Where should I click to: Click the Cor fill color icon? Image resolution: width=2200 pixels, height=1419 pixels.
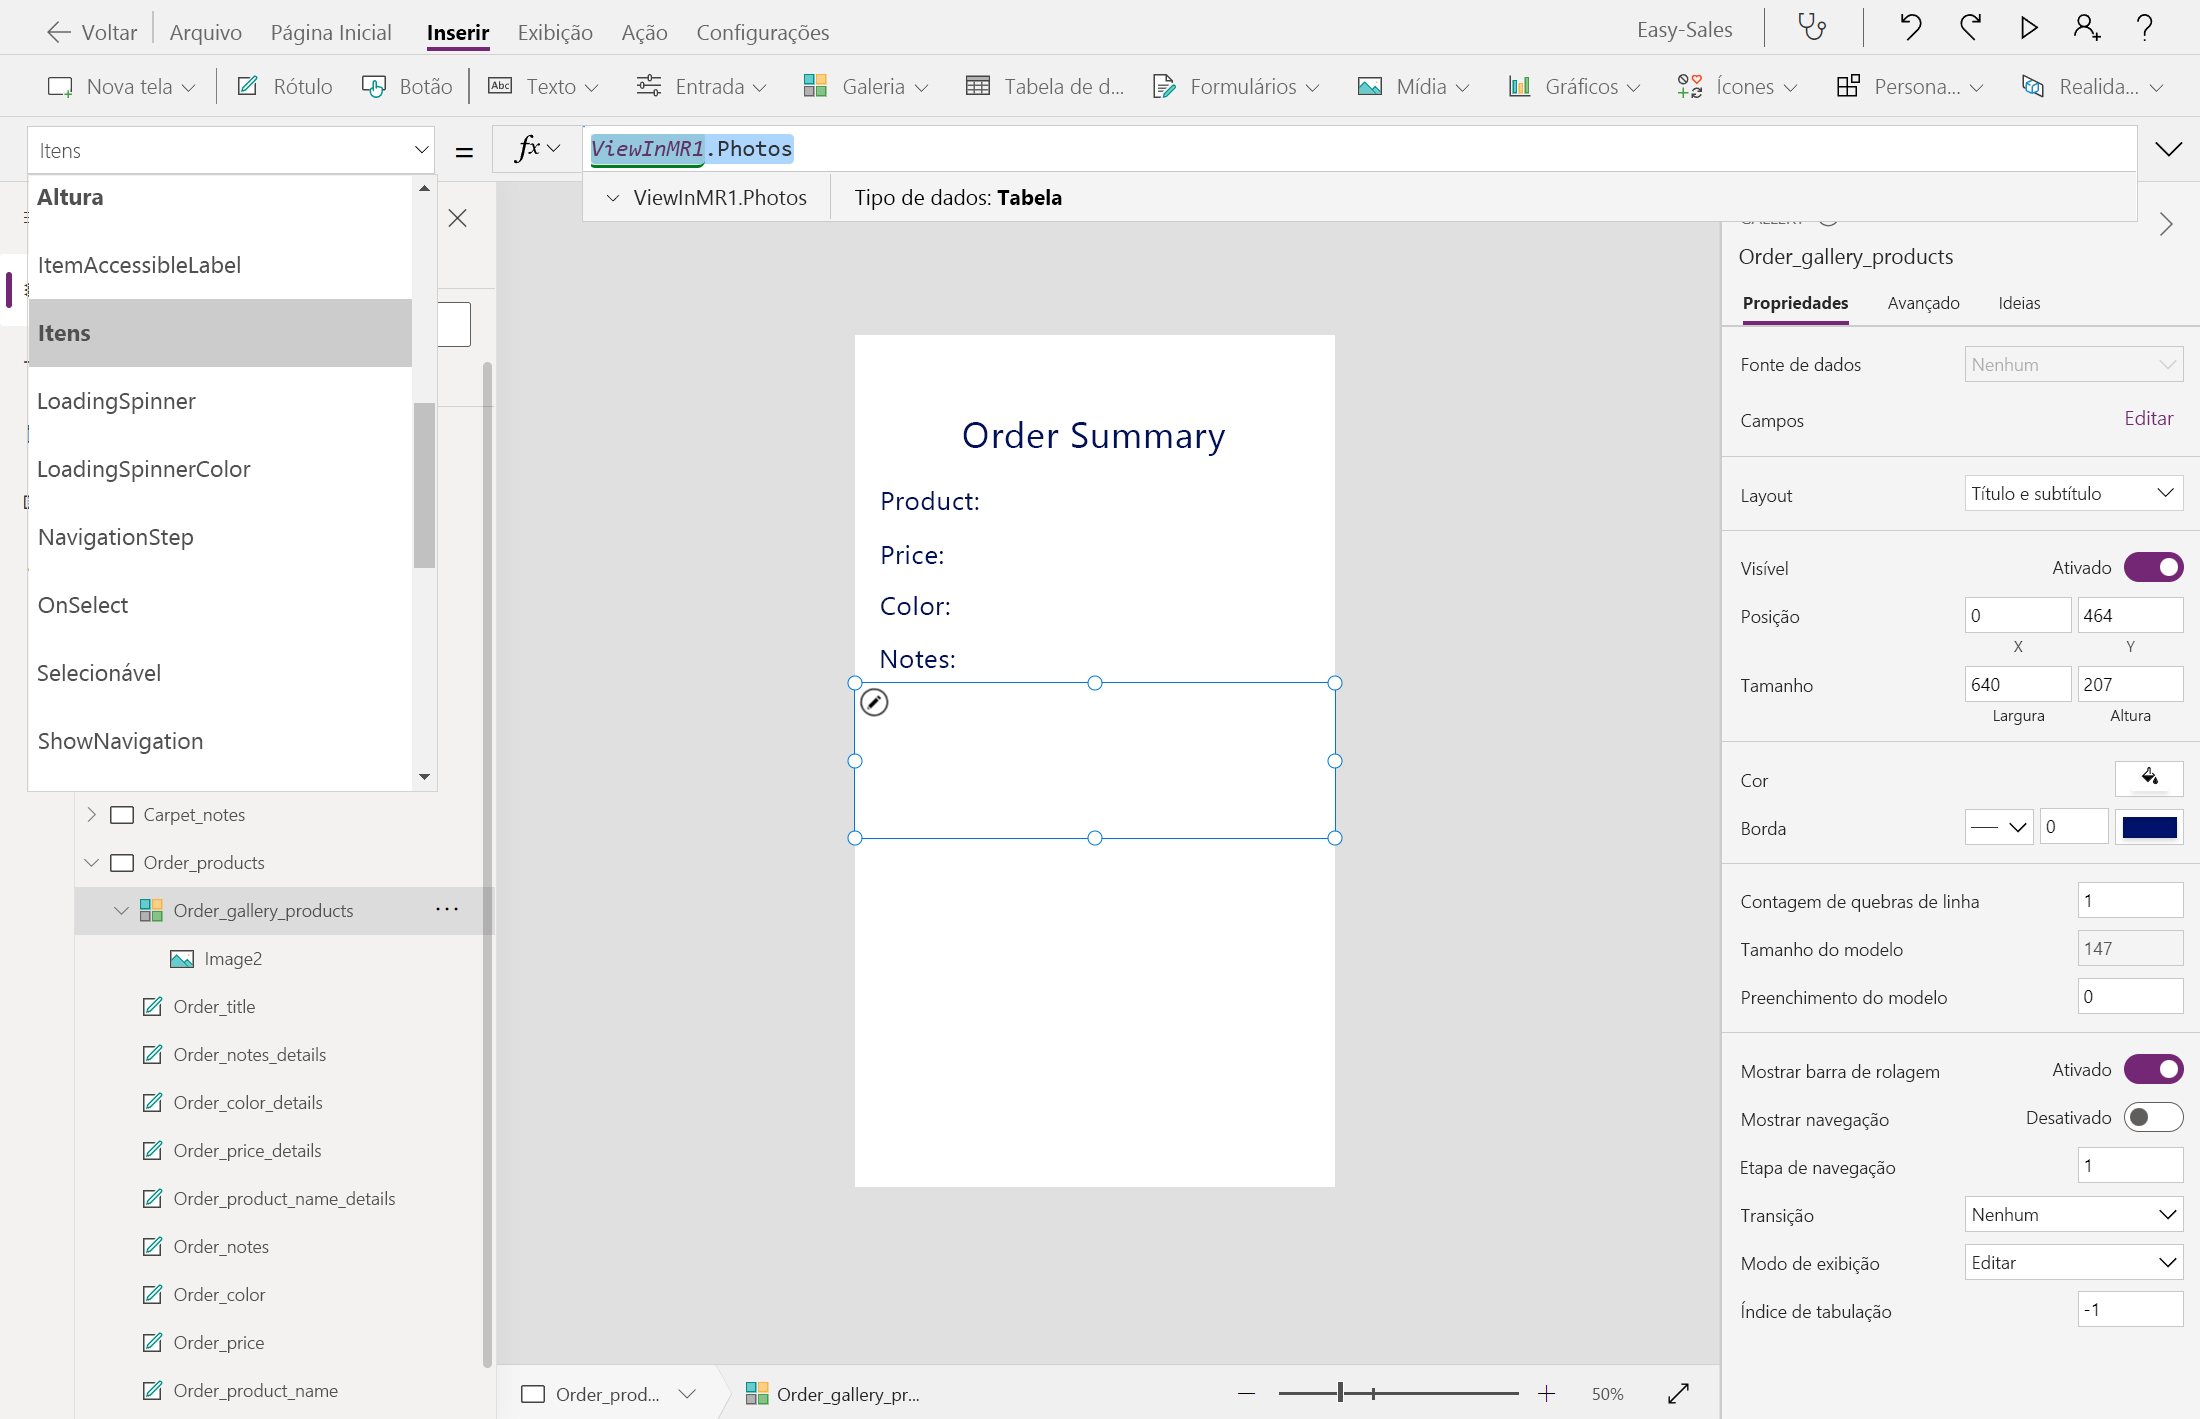(x=2149, y=778)
